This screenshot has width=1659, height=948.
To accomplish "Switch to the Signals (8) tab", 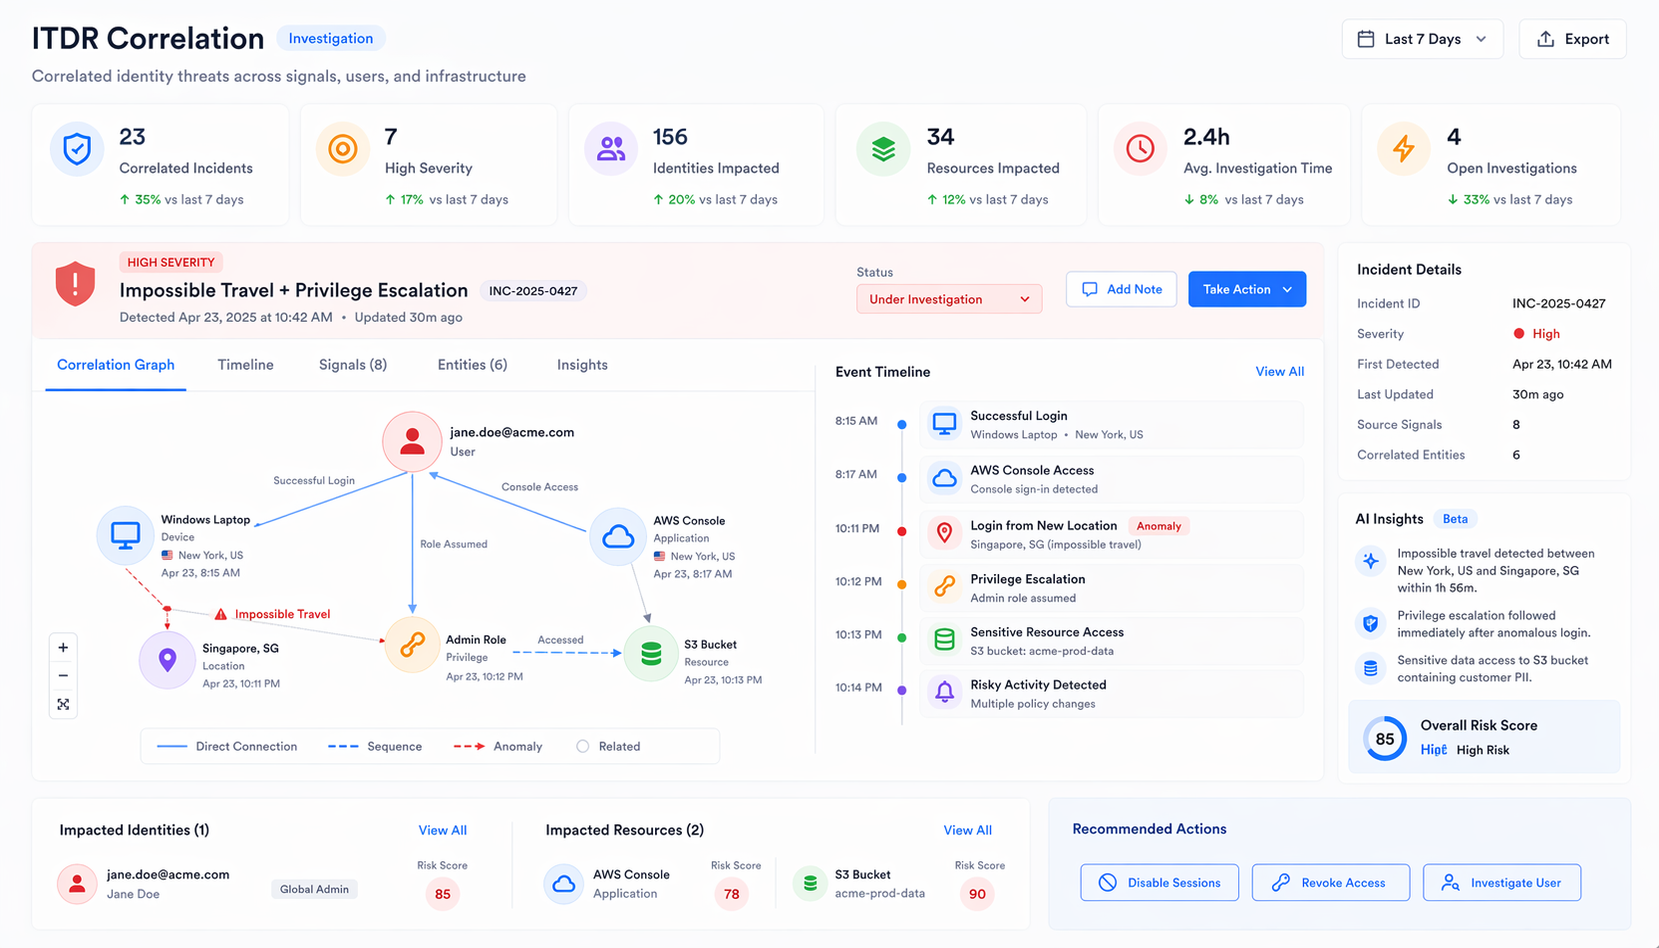I will tap(352, 365).
